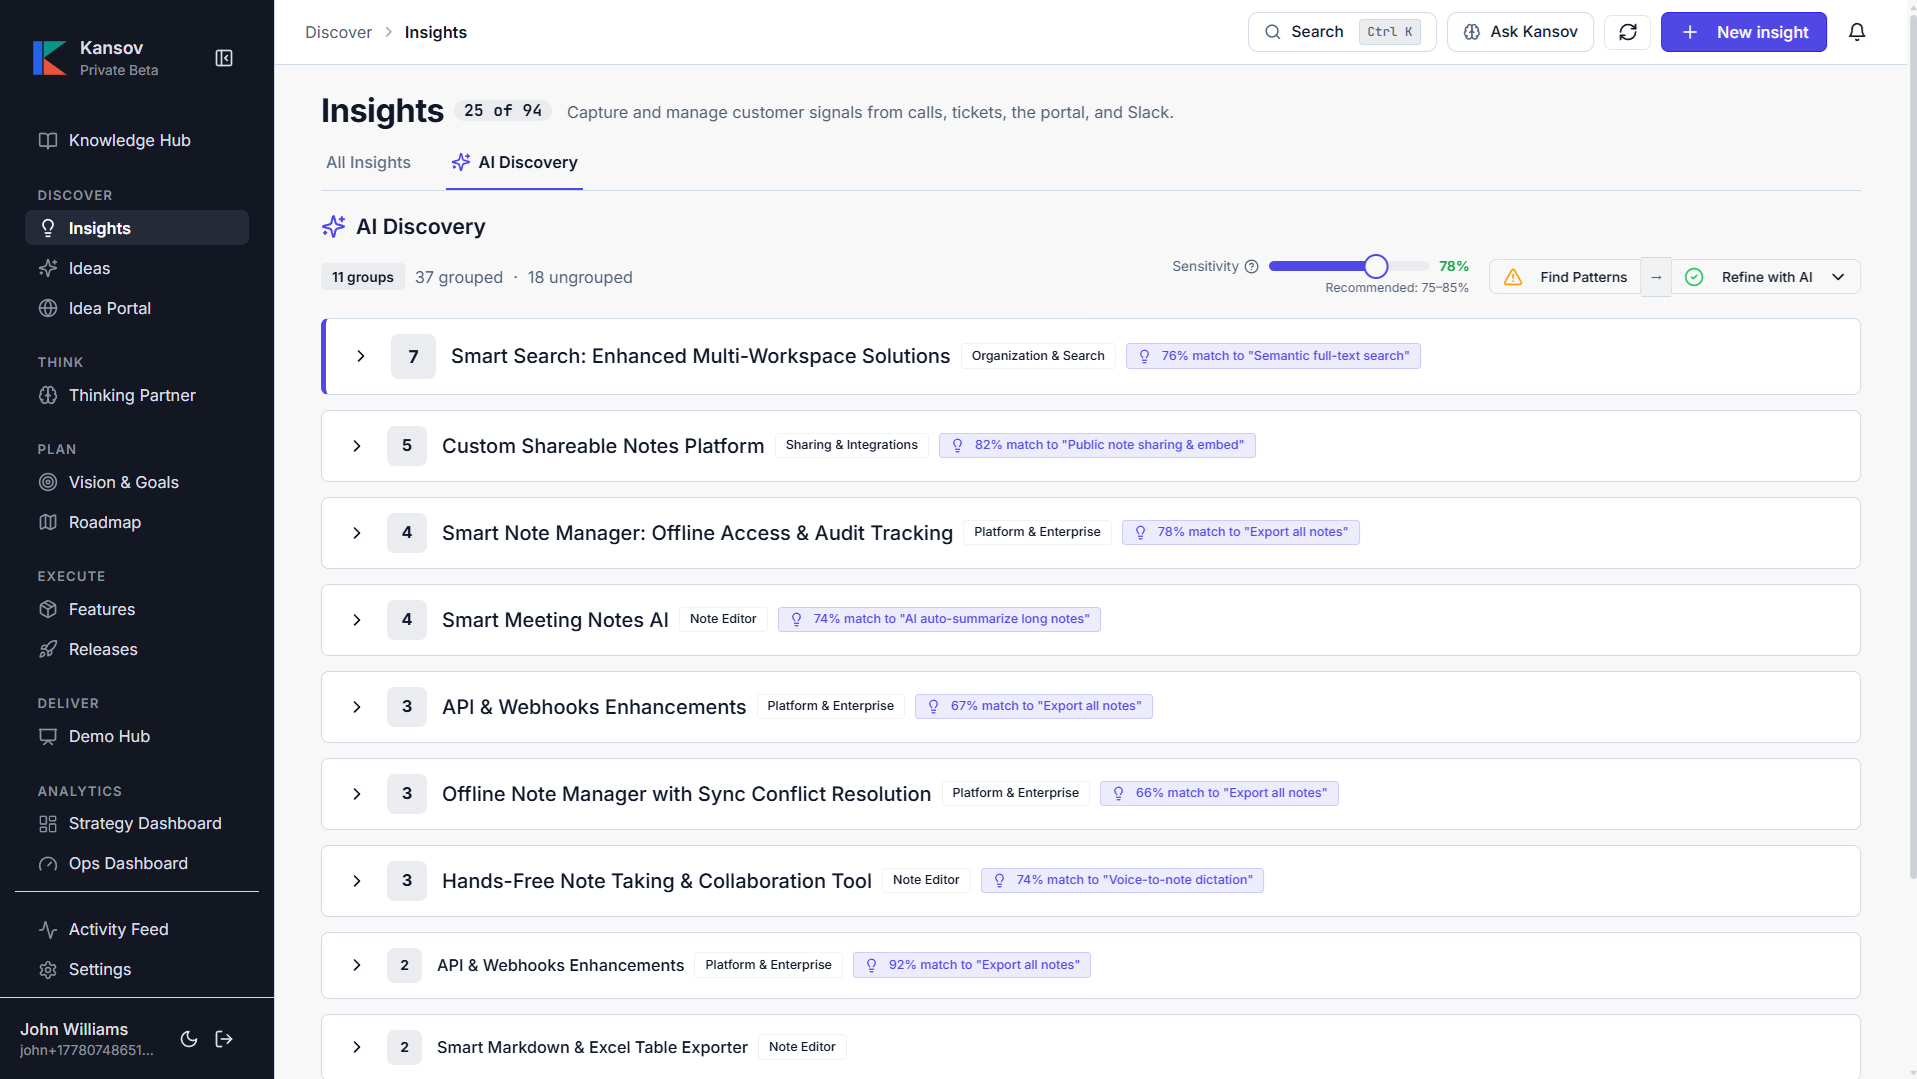
Task: Click the Sensitivity help question icon
Action: tap(1251, 266)
